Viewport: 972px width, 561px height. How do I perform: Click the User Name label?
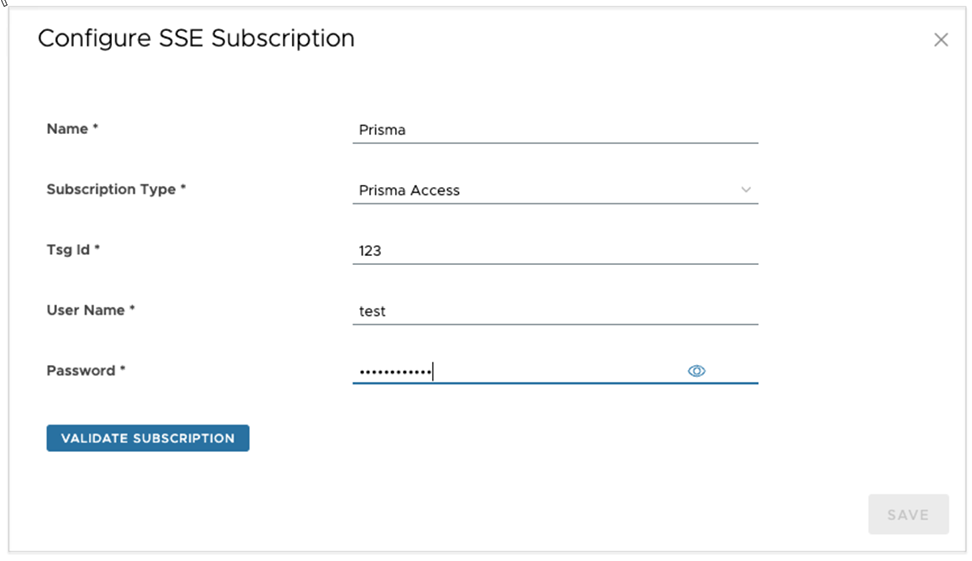(x=85, y=310)
